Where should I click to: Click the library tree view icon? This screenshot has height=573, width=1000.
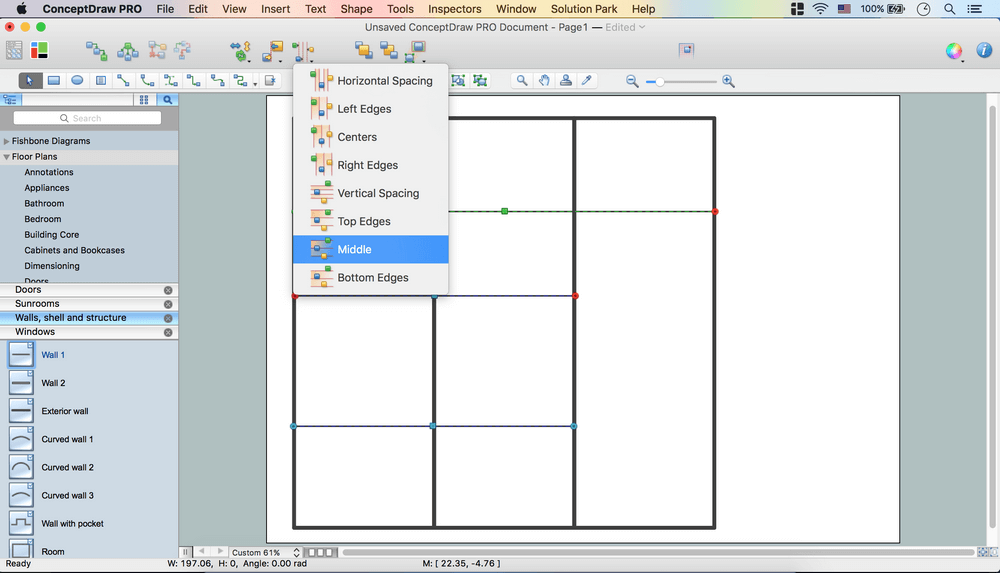11,100
